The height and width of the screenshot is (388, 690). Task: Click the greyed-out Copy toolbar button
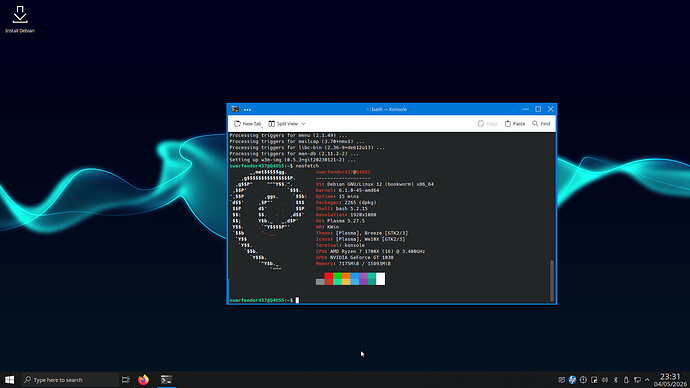(487, 124)
